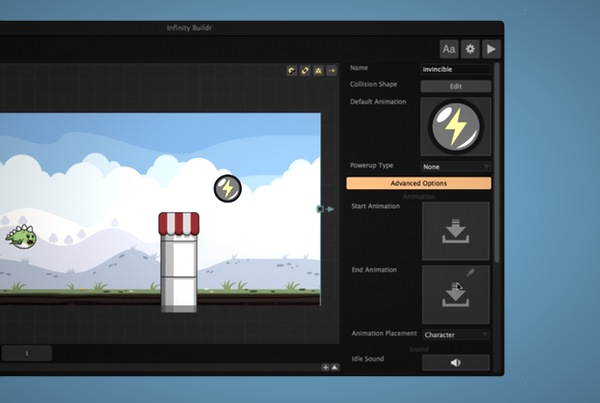Click the yellow right-arrow tool icon

coord(332,71)
